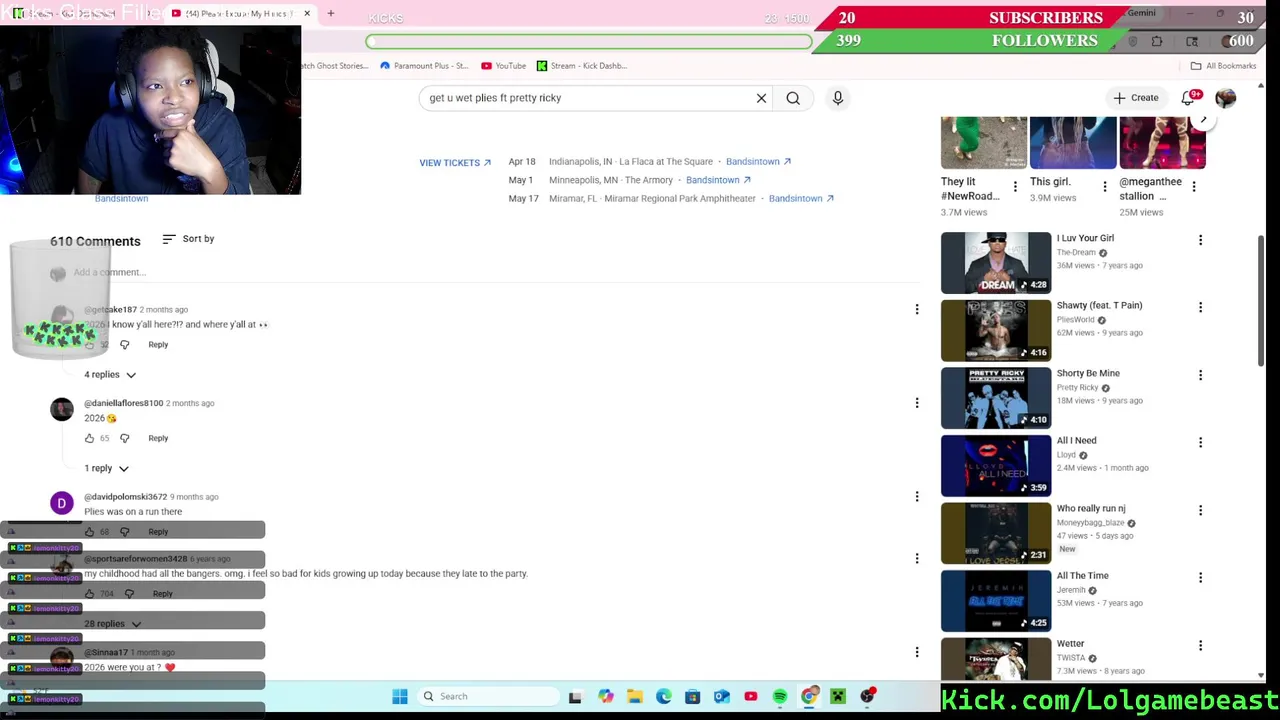
Task: Expand 28 replies under sportsareforwomen comment
Action: click(x=112, y=624)
